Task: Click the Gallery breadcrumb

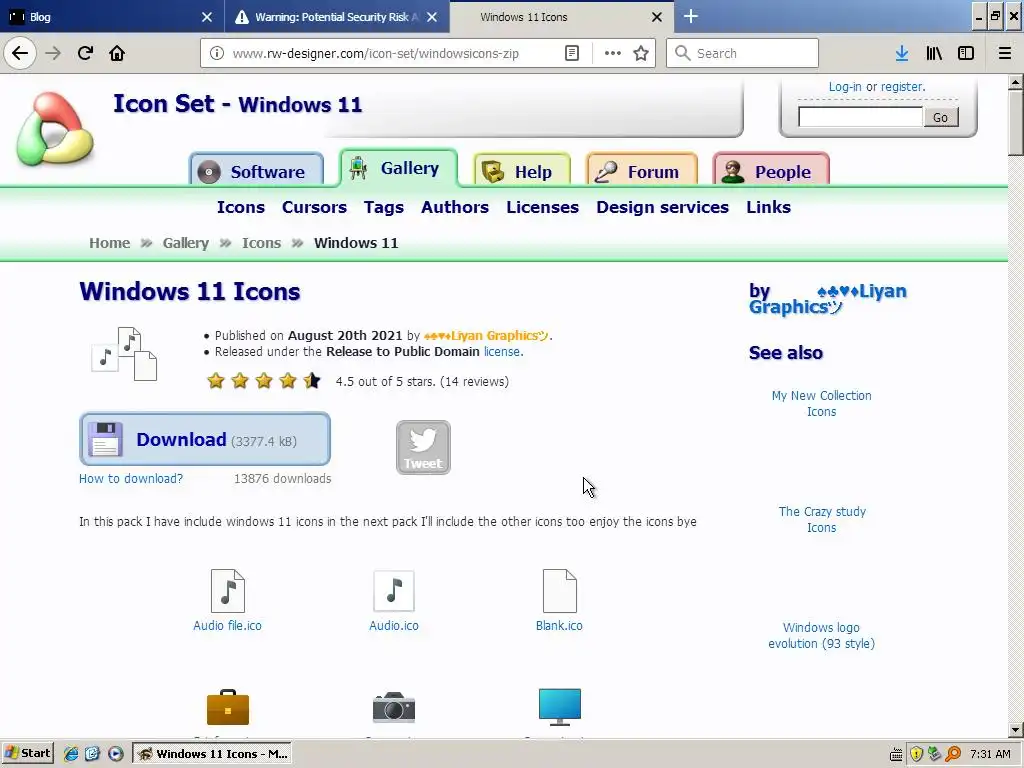Action: [185, 243]
